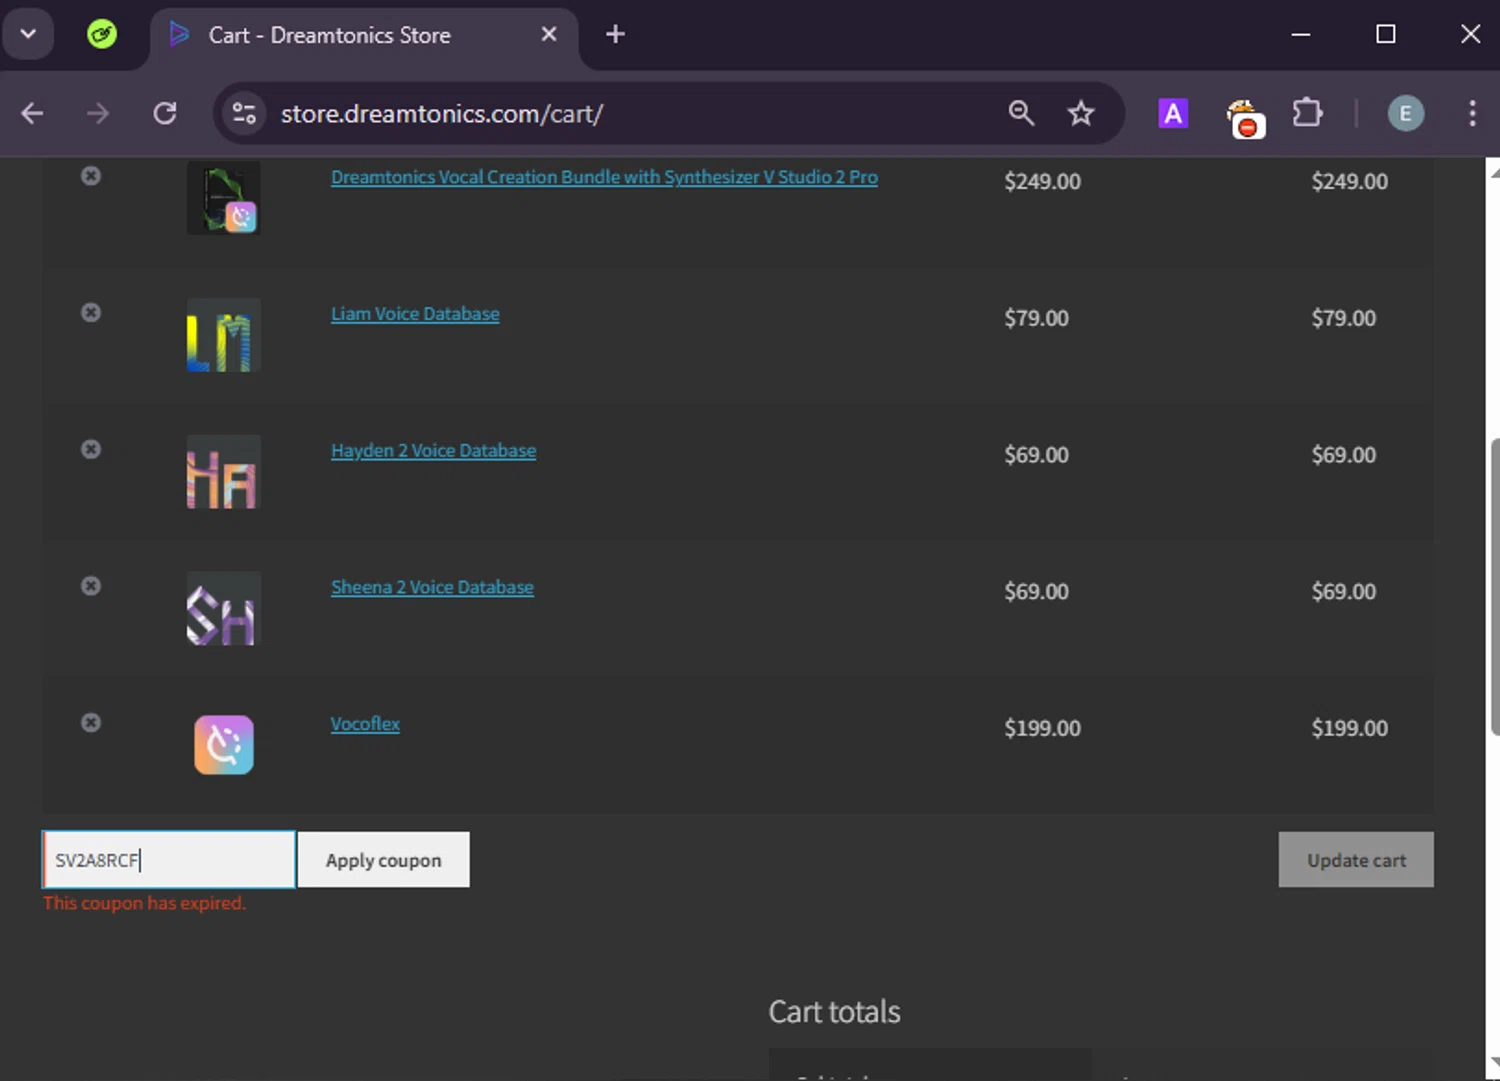Viewport: 1500px width, 1081px height.
Task: Select the Hayden 2 $69.00 subtotal
Action: point(1343,455)
